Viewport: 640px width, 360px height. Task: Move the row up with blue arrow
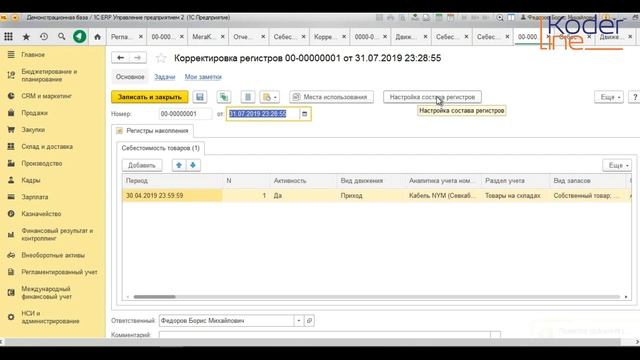pyautogui.click(x=179, y=165)
